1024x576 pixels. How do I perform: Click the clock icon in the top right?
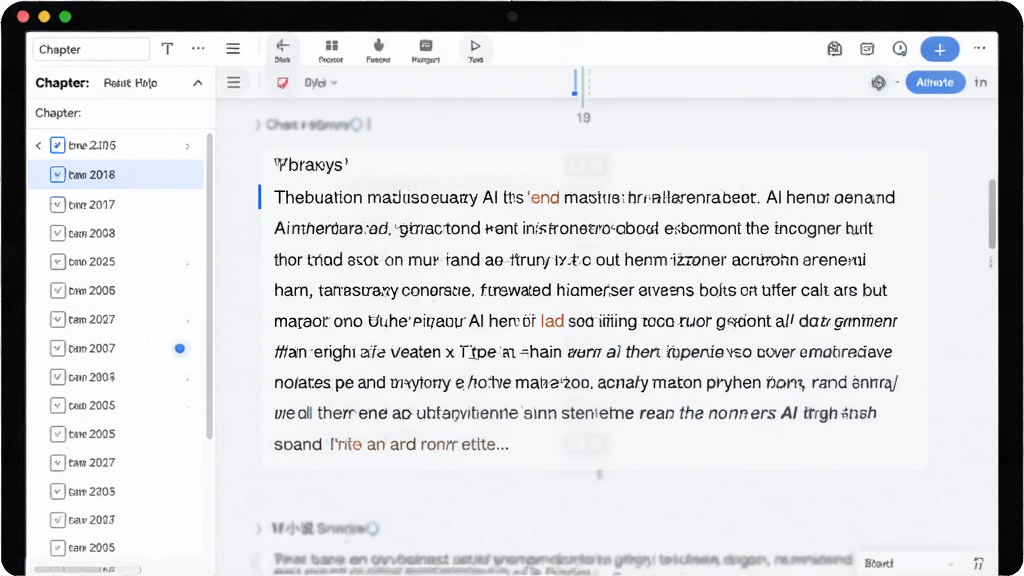(x=900, y=49)
